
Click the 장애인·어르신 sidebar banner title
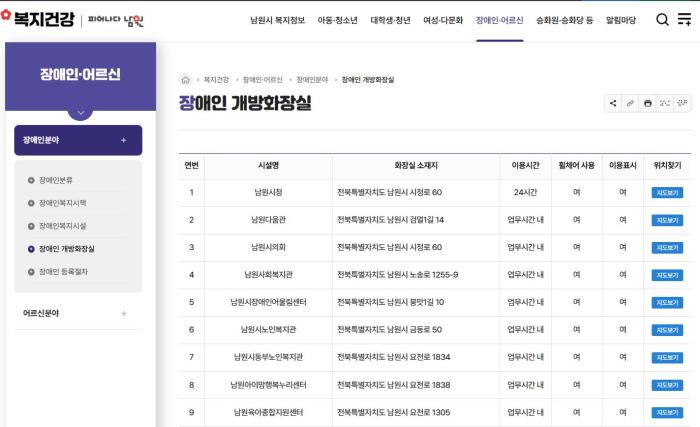coord(80,74)
